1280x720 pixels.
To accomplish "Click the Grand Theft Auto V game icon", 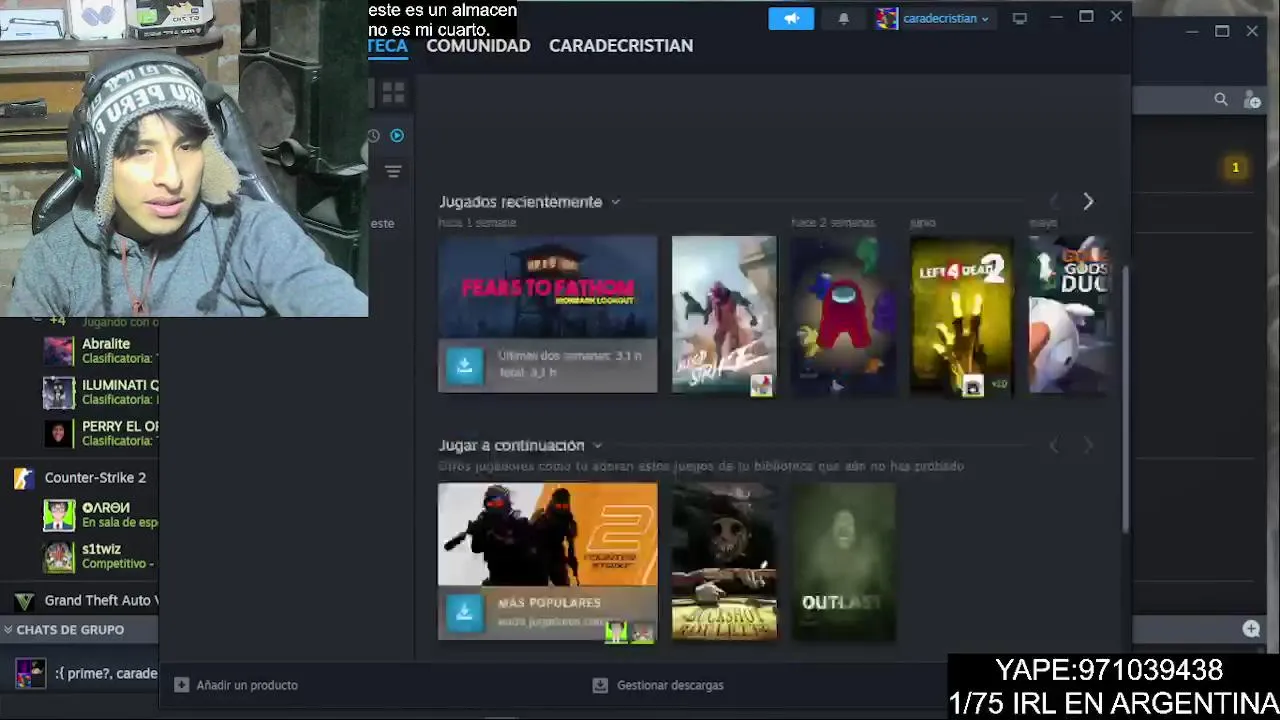I will (24, 601).
